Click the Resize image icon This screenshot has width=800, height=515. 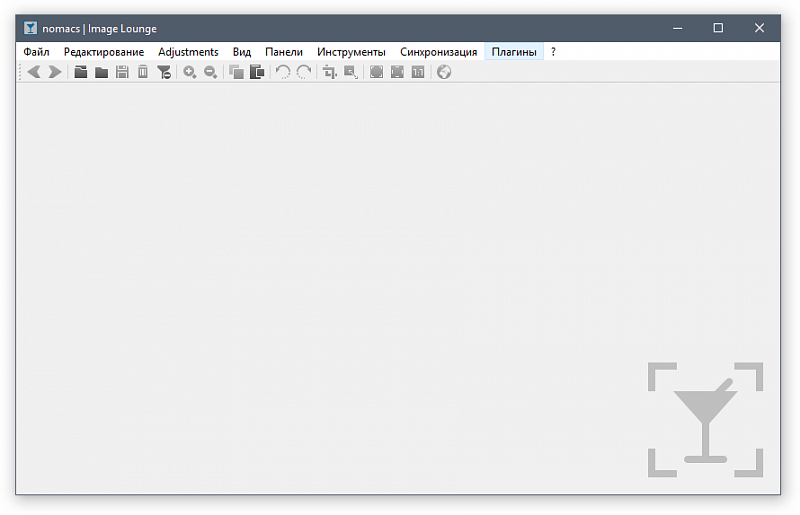[x=351, y=72]
